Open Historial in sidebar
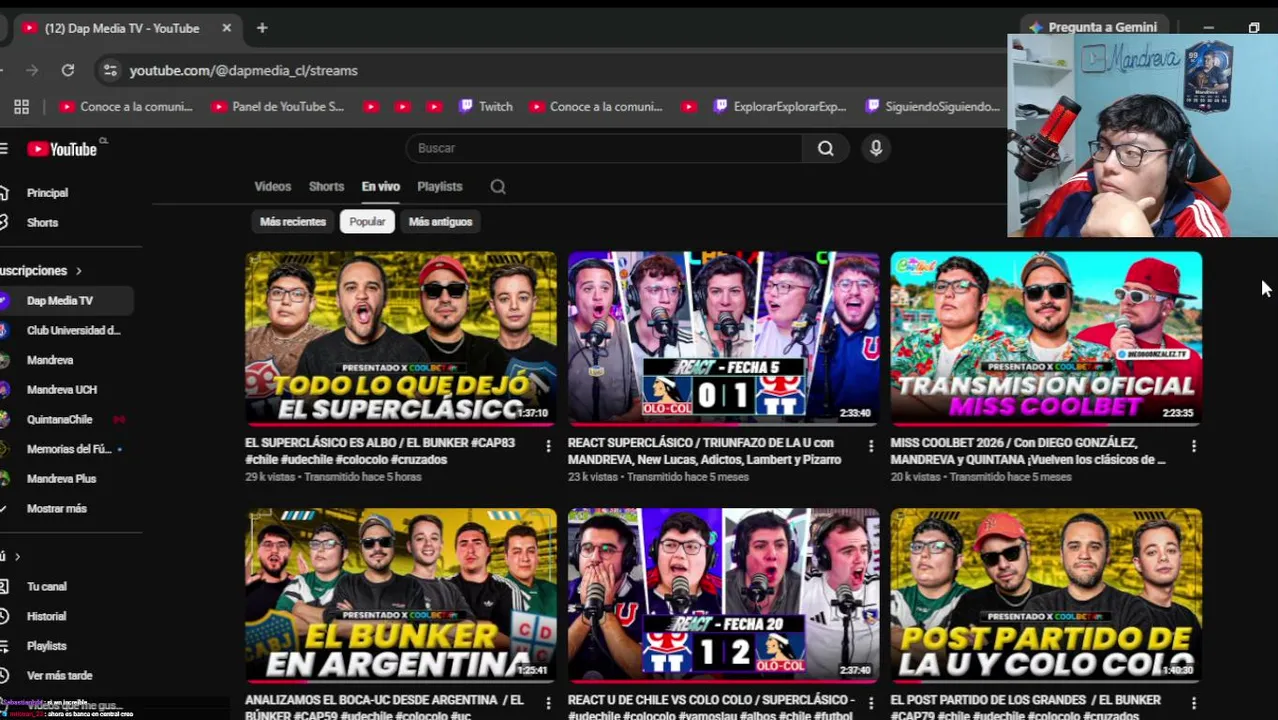The width and height of the screenshot is (1278, 720). click(46, 617)
